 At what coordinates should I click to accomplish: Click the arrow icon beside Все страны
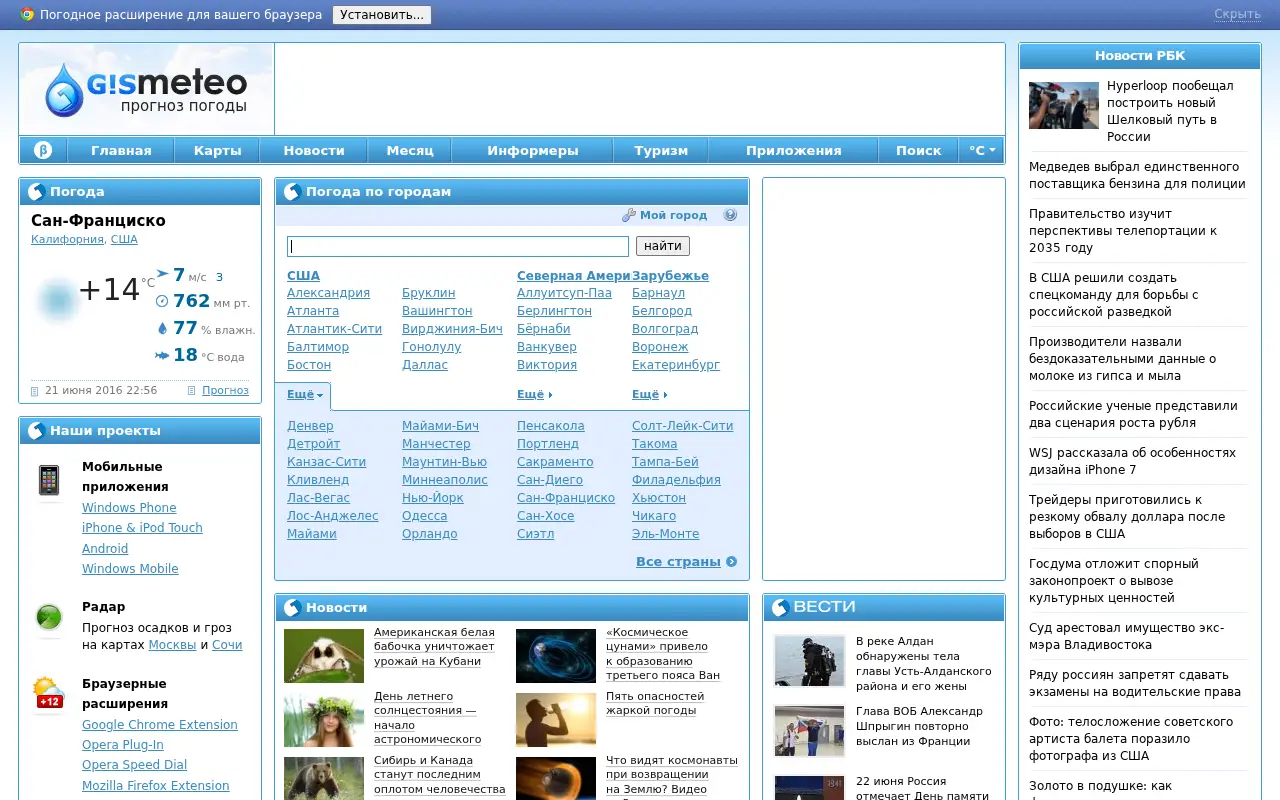pos(732,562)
